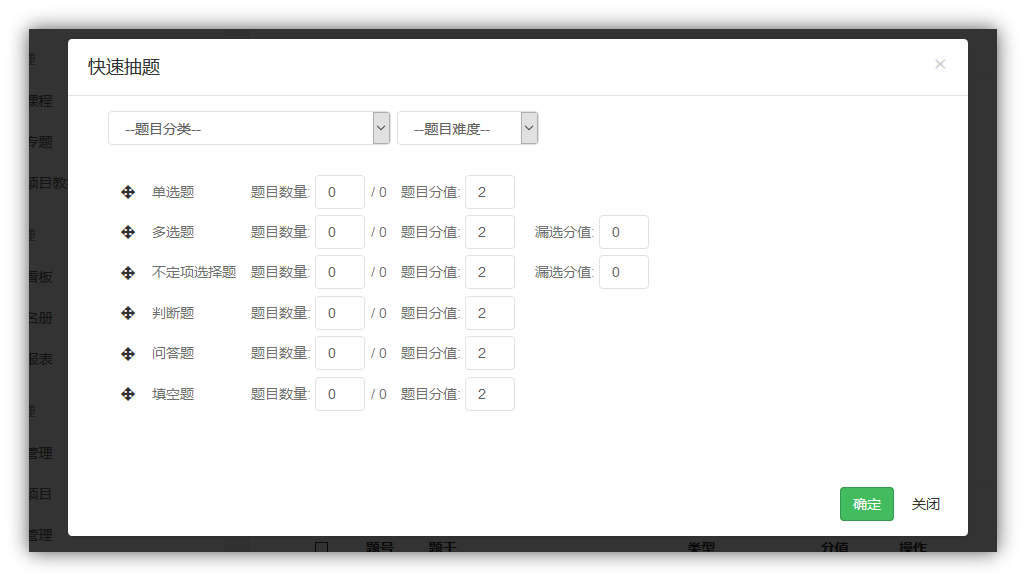Open the 题目难度 dropdown
This screenshot has width=1027, height=583.
tap(468, 128)
